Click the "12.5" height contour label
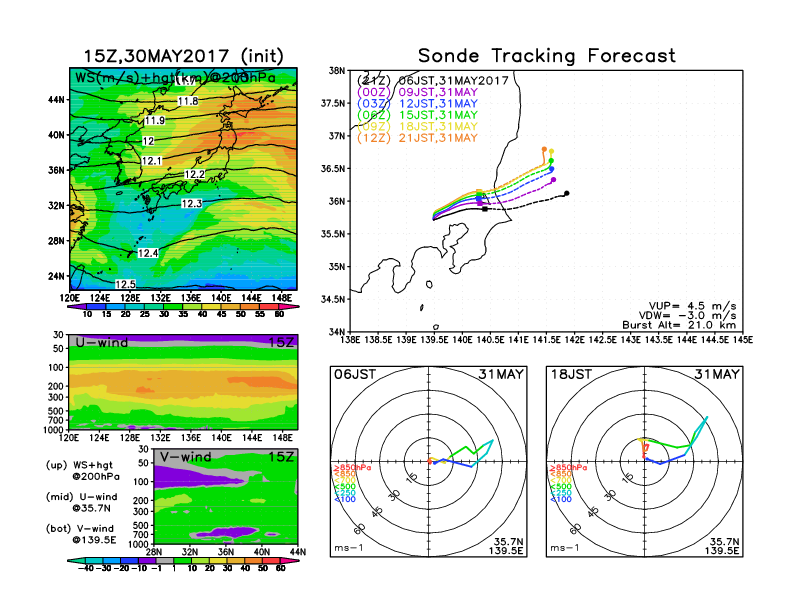792x612 pixels. pyautogui.click(x=125, y=284)
